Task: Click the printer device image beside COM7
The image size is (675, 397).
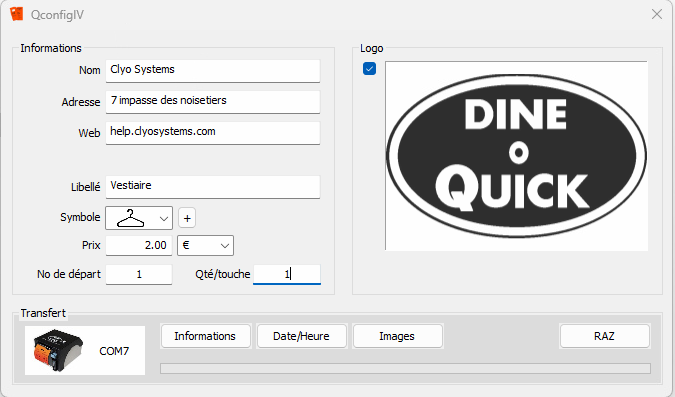Action: (57, 350)
